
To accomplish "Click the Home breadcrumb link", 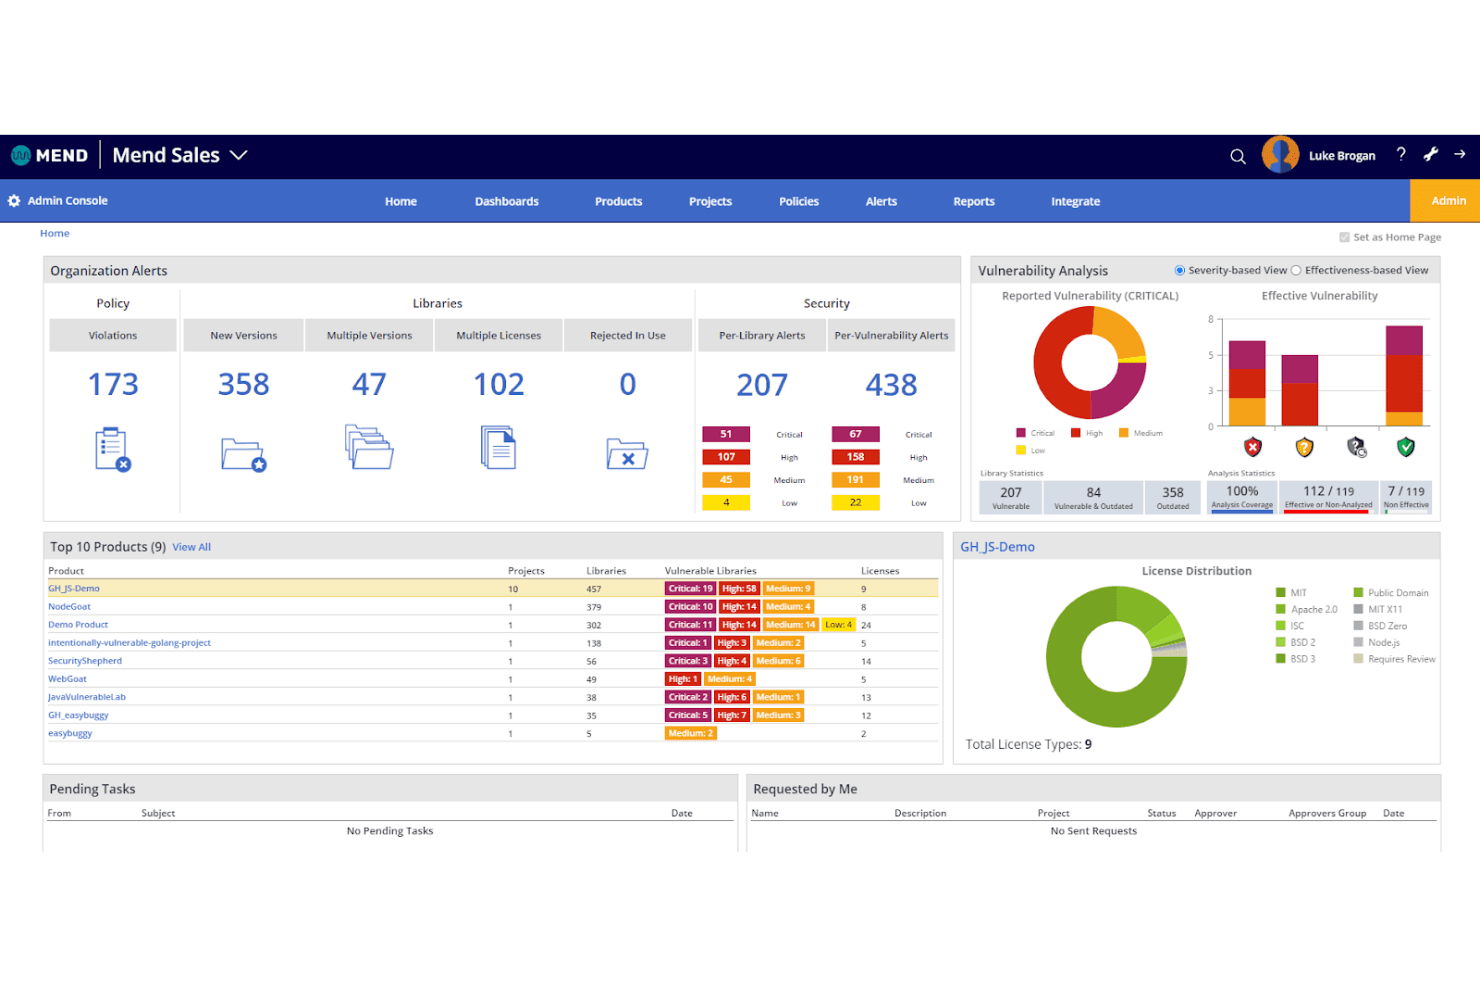I will pyautogui.click(x=55, y=233).
